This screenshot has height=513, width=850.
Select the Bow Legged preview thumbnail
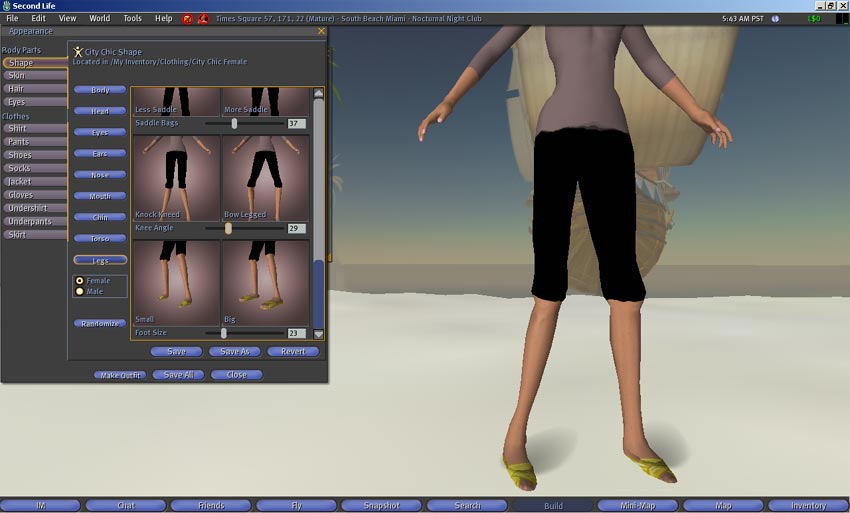click(x=265, y=177)
